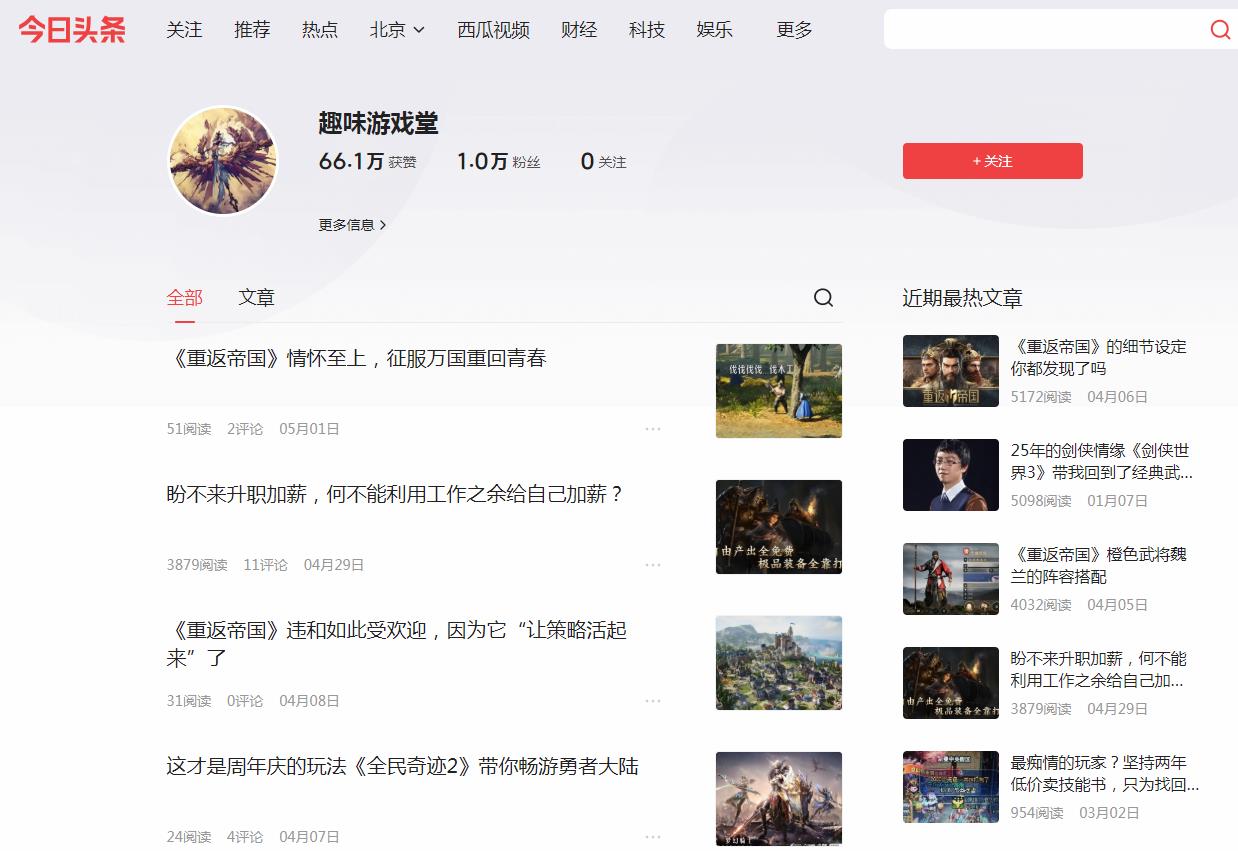Focus the header search input field

click(x=1045, y=30)
